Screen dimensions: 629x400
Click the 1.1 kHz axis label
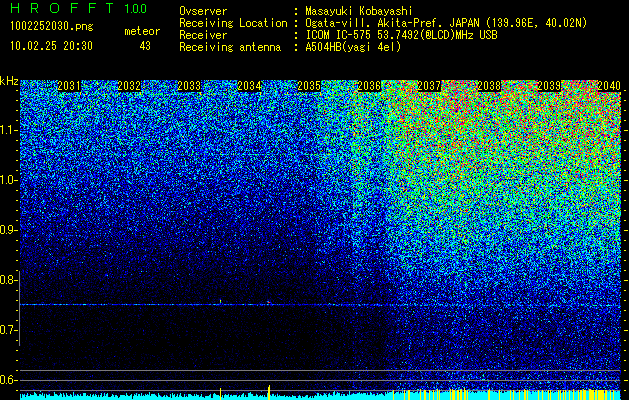(x=7, y=130)
